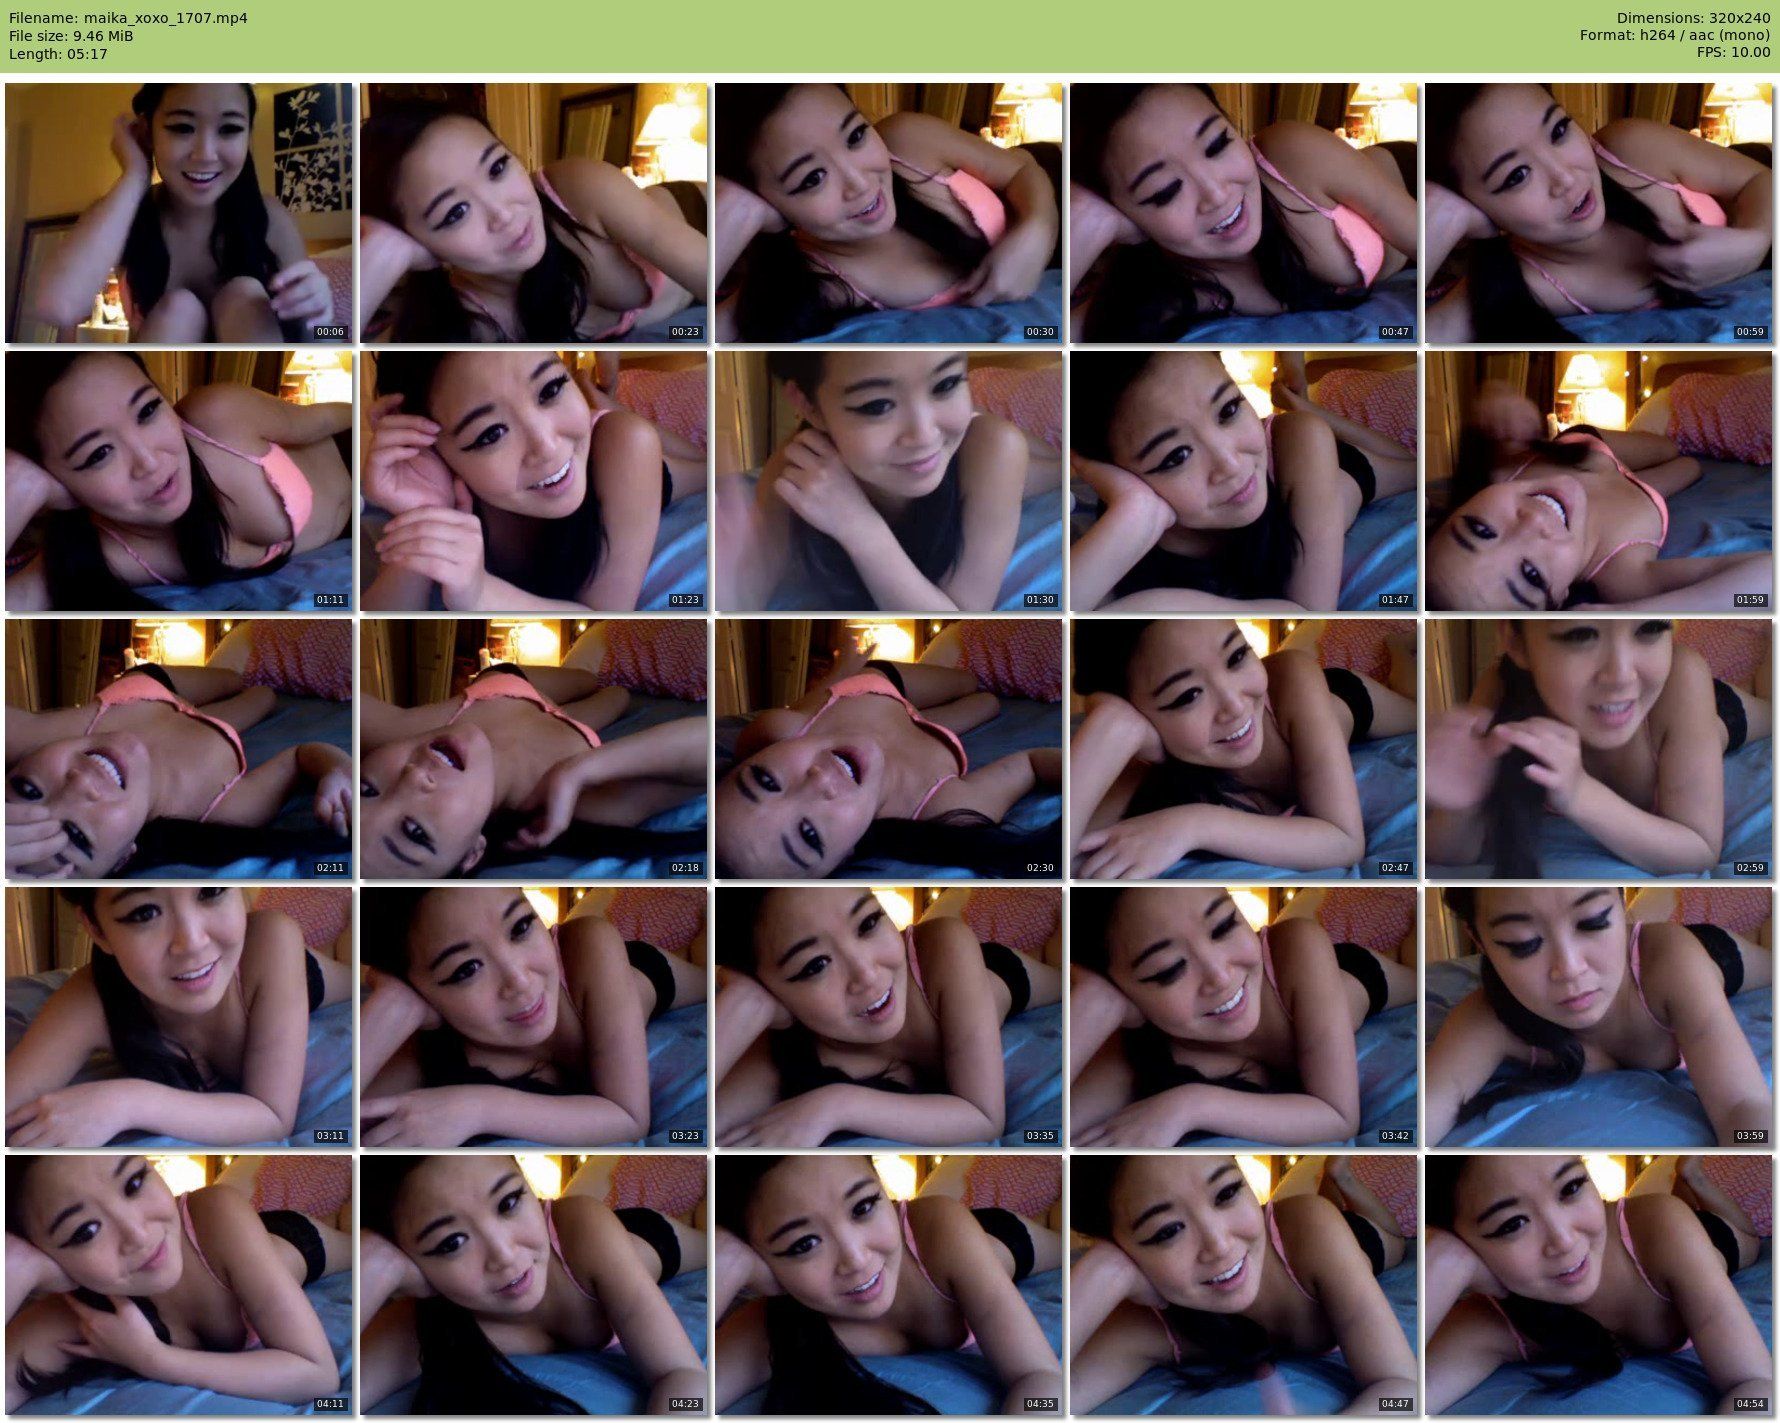
Task: Click the thumbnail timestamped 02:11
Action: click(179, 749)
